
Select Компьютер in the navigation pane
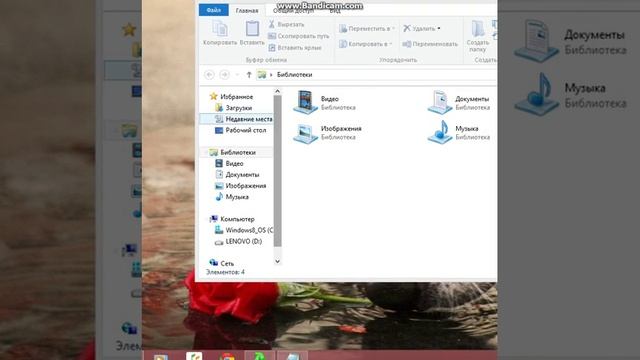[x=232, y=219]
